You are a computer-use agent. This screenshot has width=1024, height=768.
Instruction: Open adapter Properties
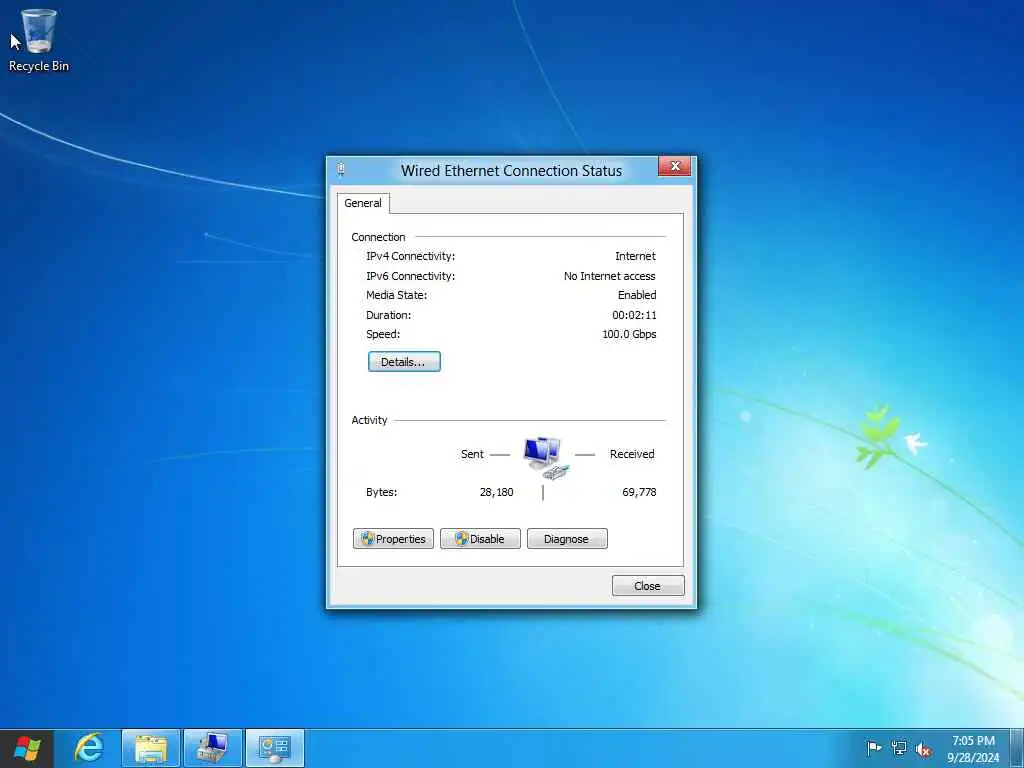(393, 539)
